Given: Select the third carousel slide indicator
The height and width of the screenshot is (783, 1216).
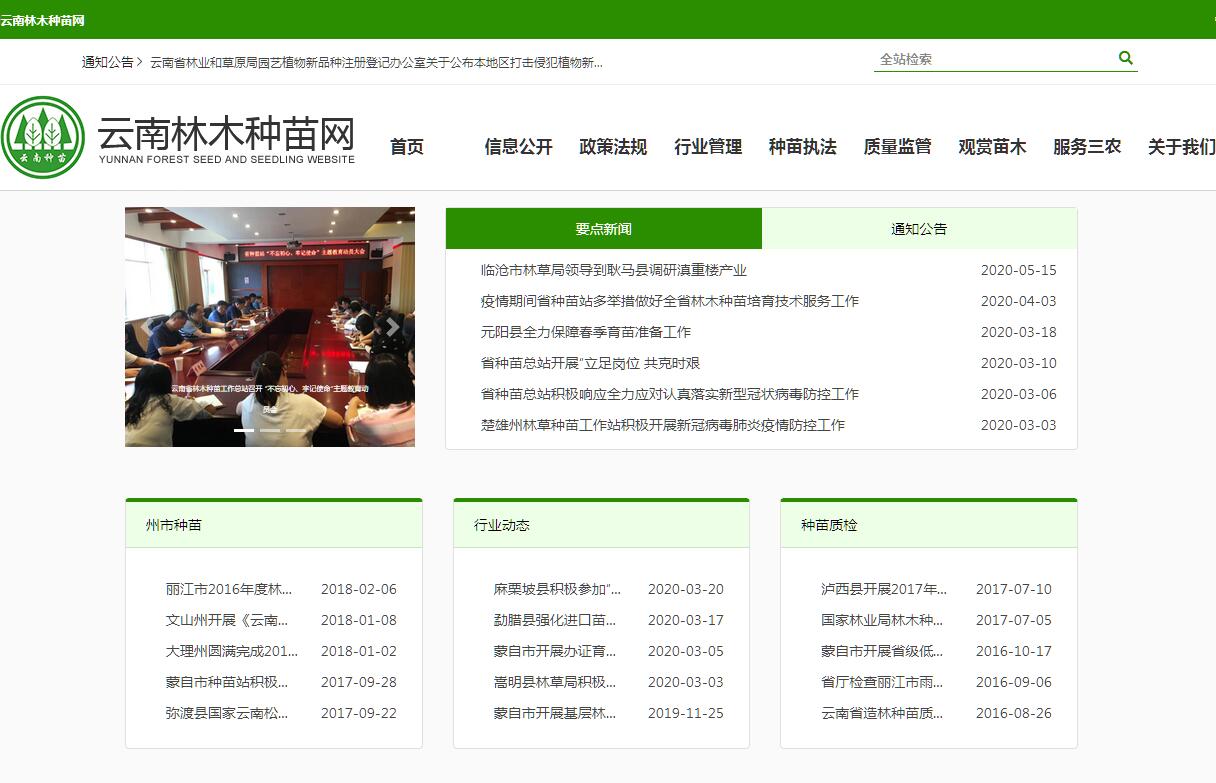Looking at the screenshot, I should [296, 430].
